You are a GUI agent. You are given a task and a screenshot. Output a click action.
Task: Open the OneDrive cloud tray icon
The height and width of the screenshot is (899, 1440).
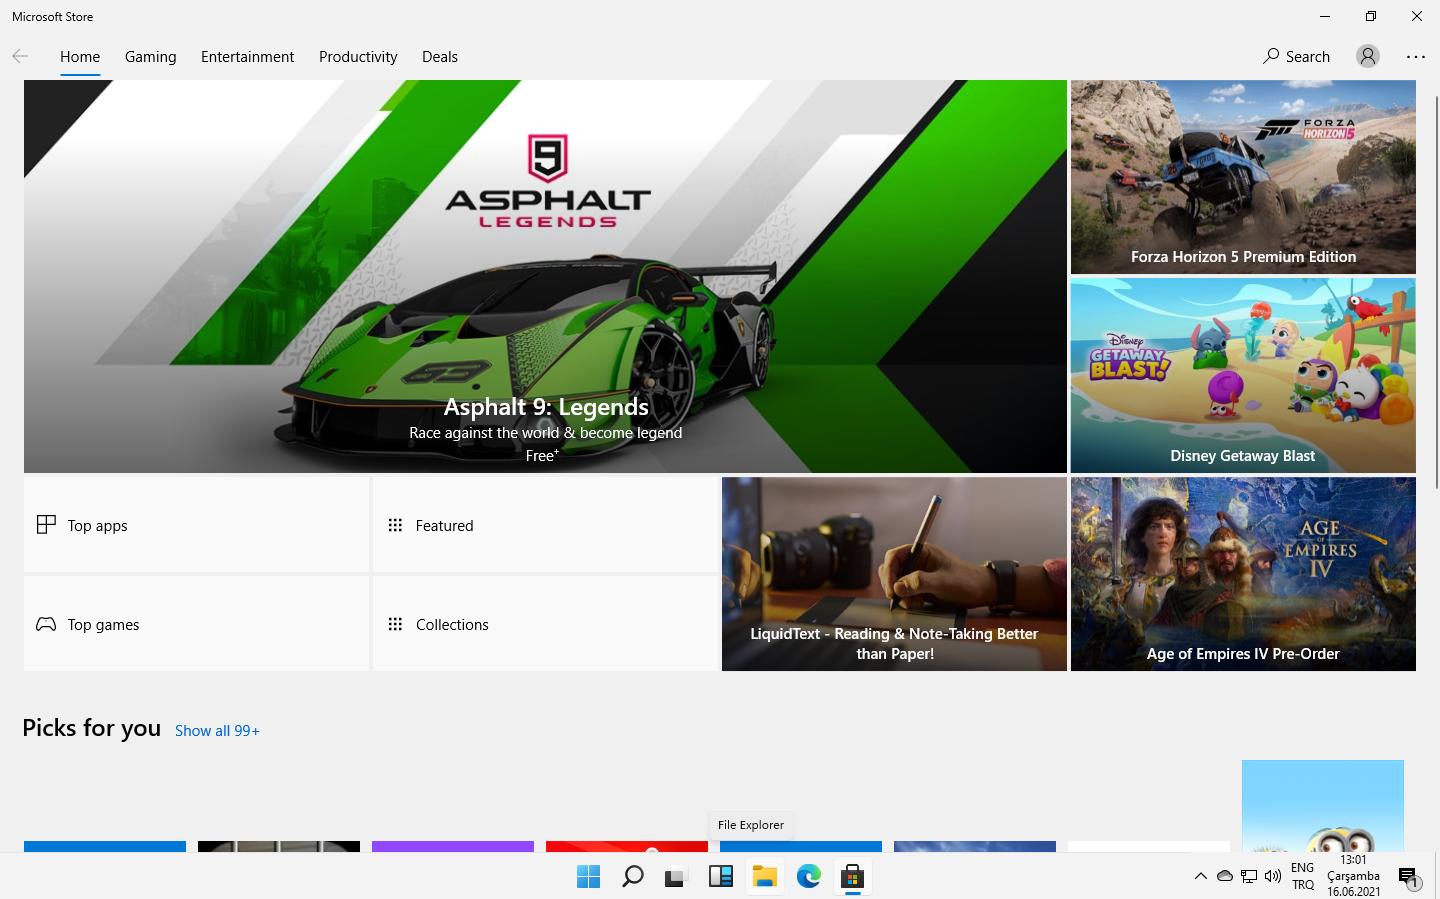pyautogui.click(x=1225, y=877)
